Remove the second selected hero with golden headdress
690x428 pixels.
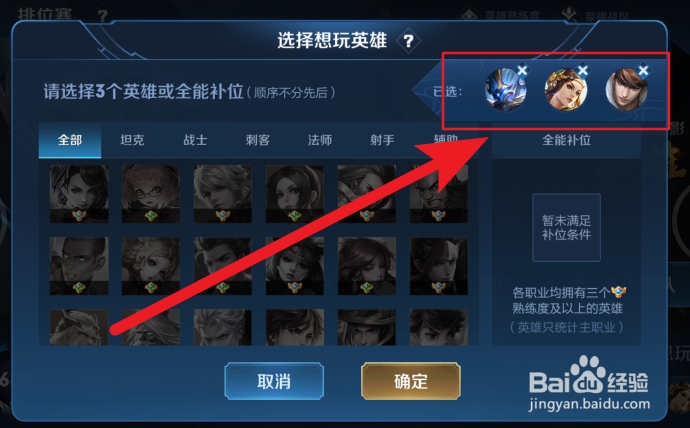(x=583, y=70)
